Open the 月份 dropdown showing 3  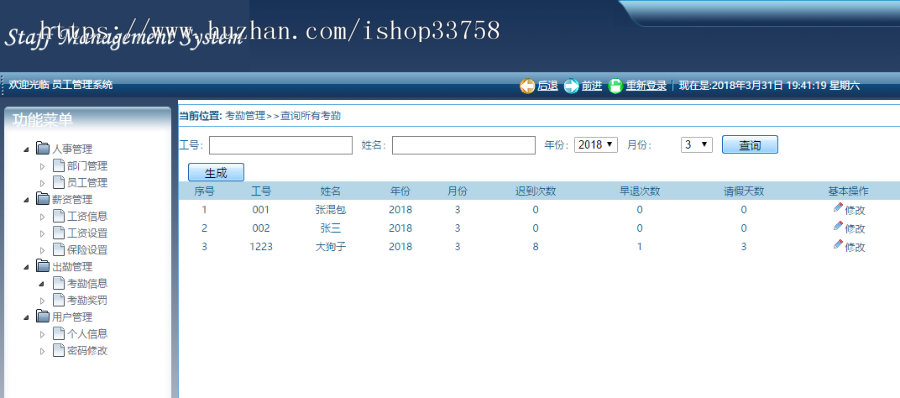tap(696, 145)
